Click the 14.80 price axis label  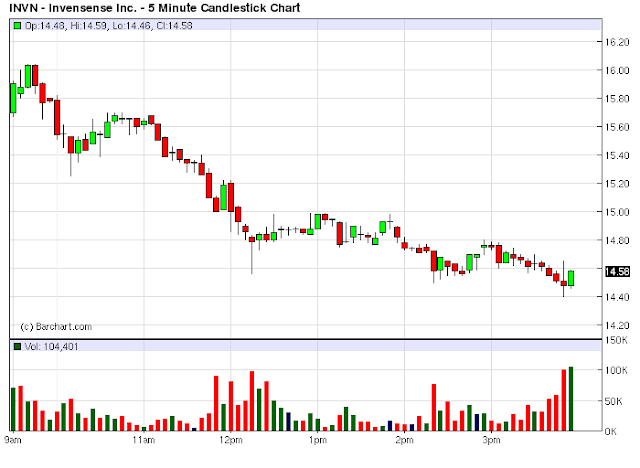617,240
